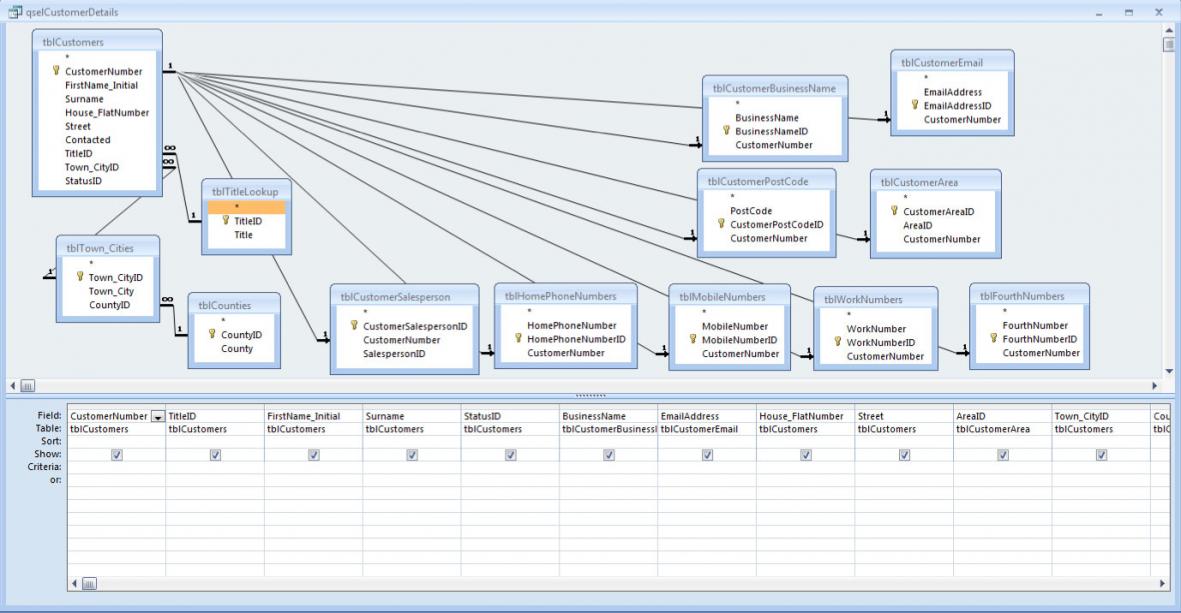
Task: Select StatusID field in tblCustomers list
Action: tap(83, 181)
